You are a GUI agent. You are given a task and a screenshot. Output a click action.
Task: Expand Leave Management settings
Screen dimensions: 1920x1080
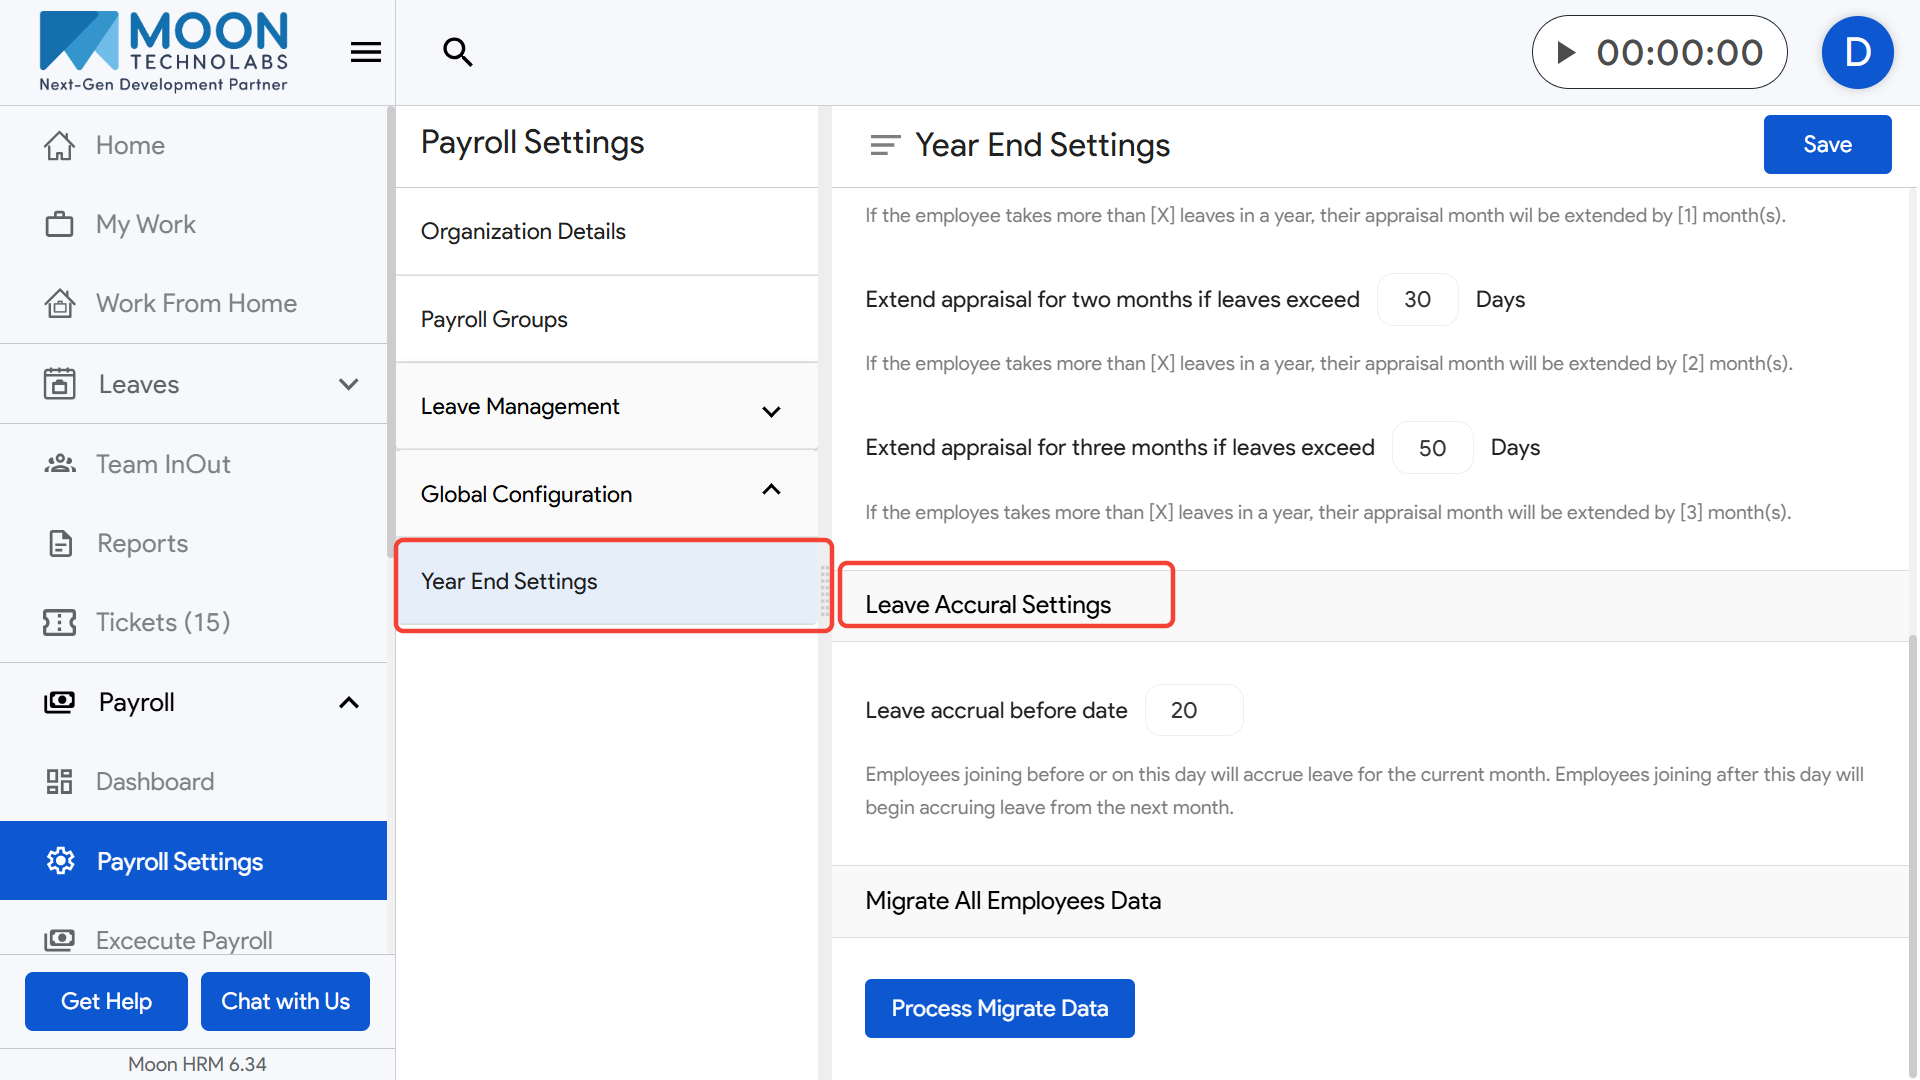coord(770,411)
